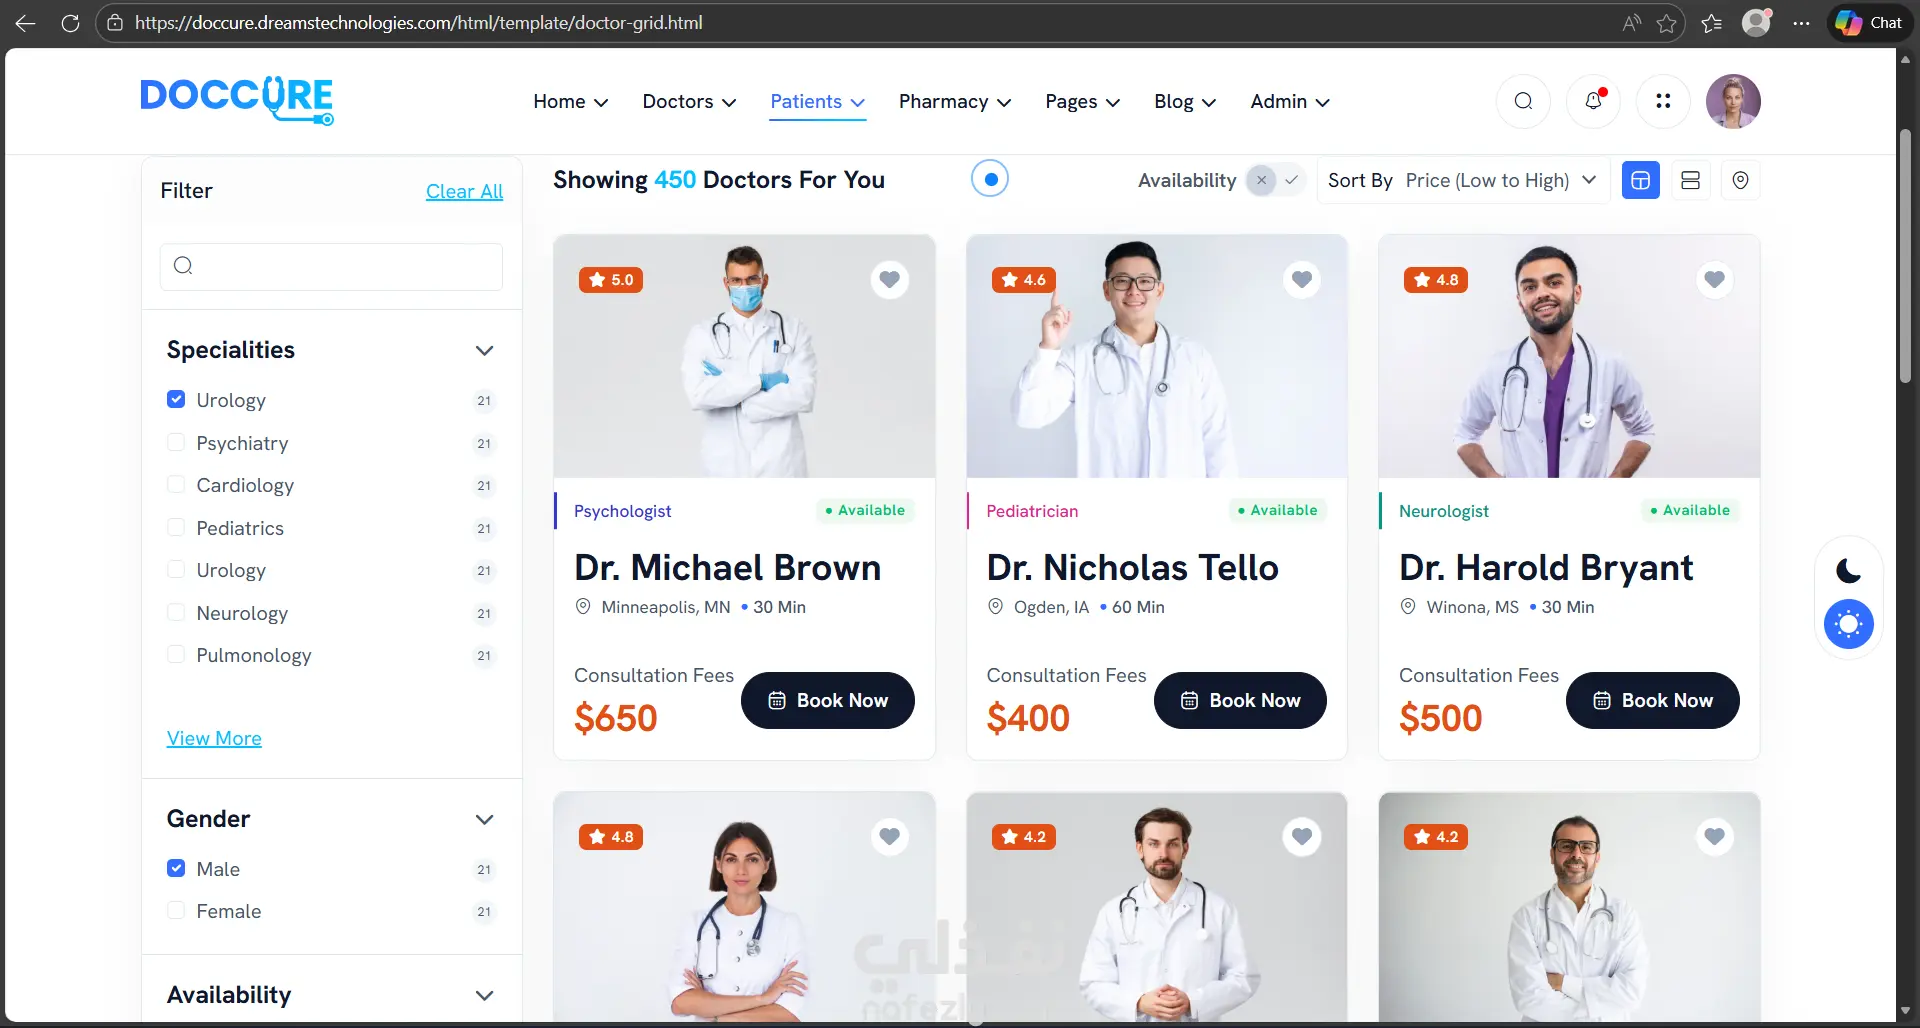The height and width of the screenshot is (1028, 1920).
Task: Select the radio button beside doctor count
Action: click(x=990, y=179)
